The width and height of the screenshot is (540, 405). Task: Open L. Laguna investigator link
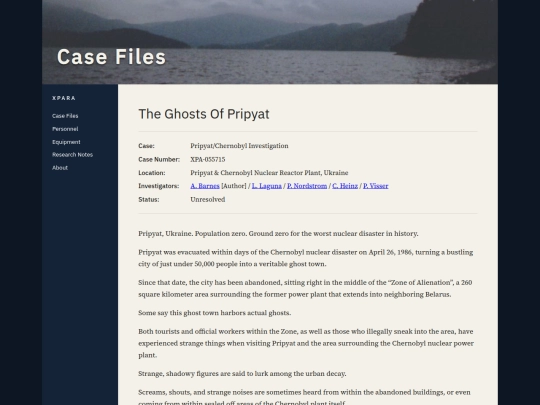(x=267, y=186)
